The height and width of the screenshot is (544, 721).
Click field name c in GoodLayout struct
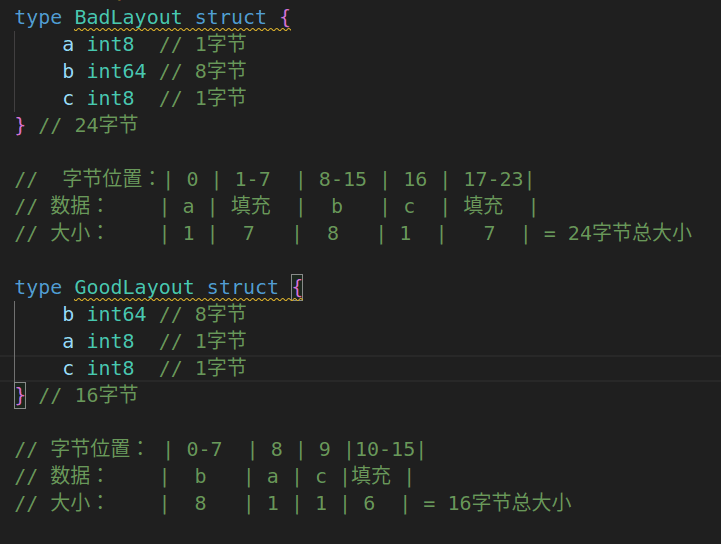pyautogui.click(x=68, y=369)
